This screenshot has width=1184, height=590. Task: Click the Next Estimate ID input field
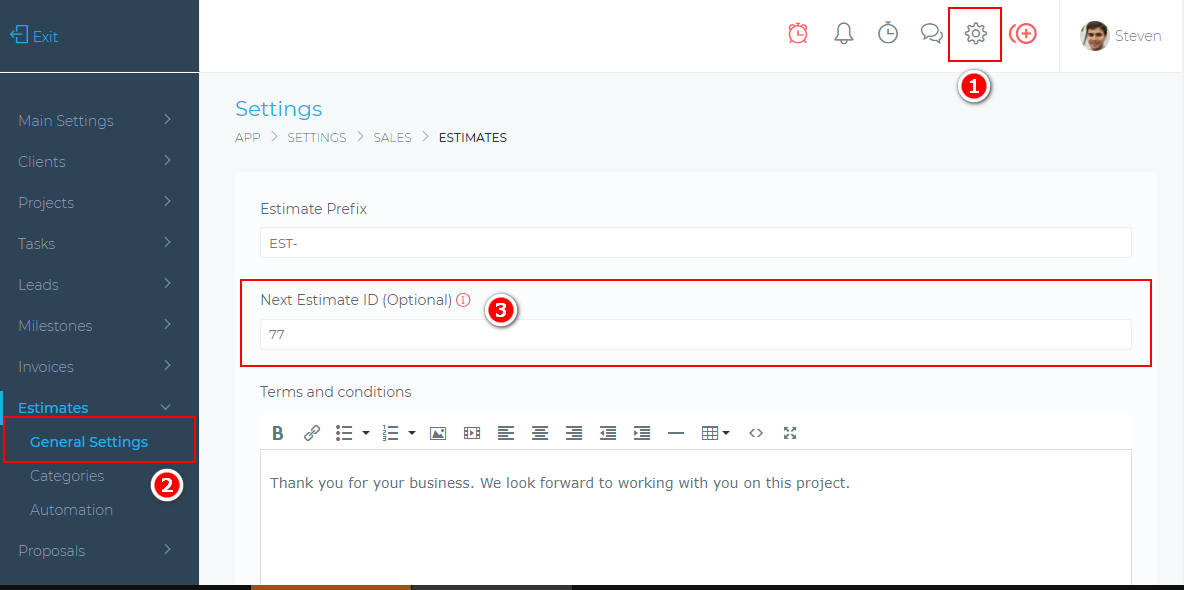click(696, 334)
